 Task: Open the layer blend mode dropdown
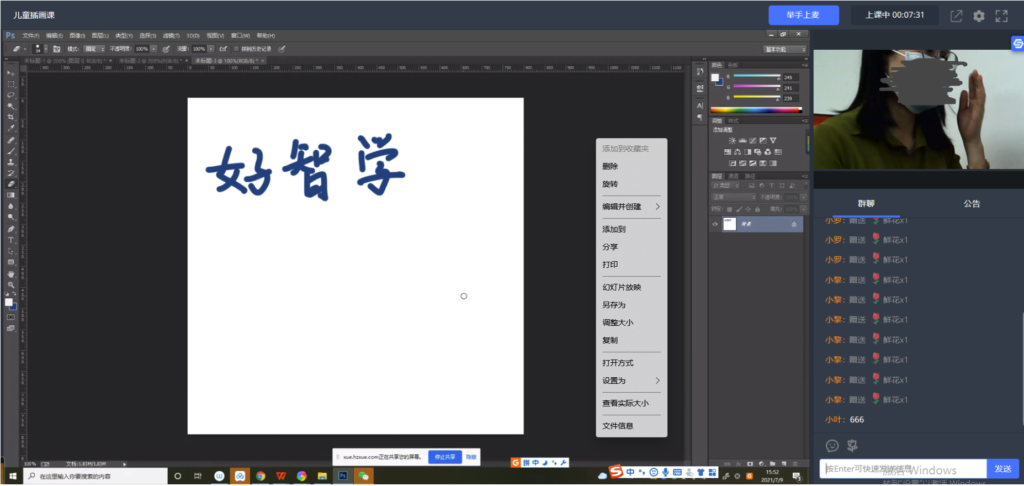734,197
